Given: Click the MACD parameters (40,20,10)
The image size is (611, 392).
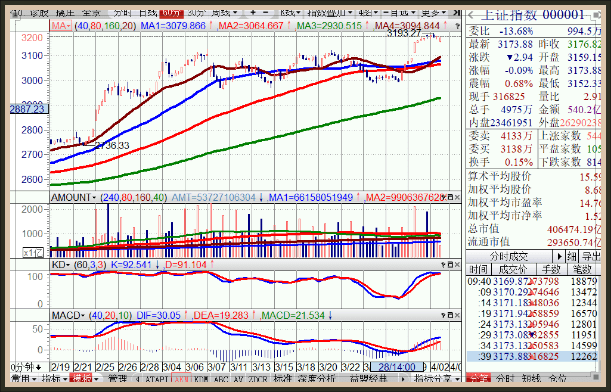Looking at the screenshot, I should 110,315.
